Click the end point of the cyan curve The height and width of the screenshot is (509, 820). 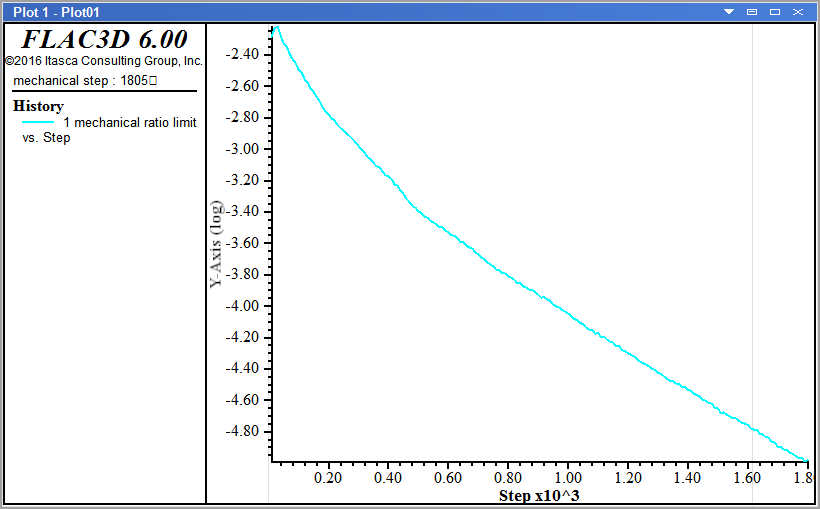click(x=806, y=461)
